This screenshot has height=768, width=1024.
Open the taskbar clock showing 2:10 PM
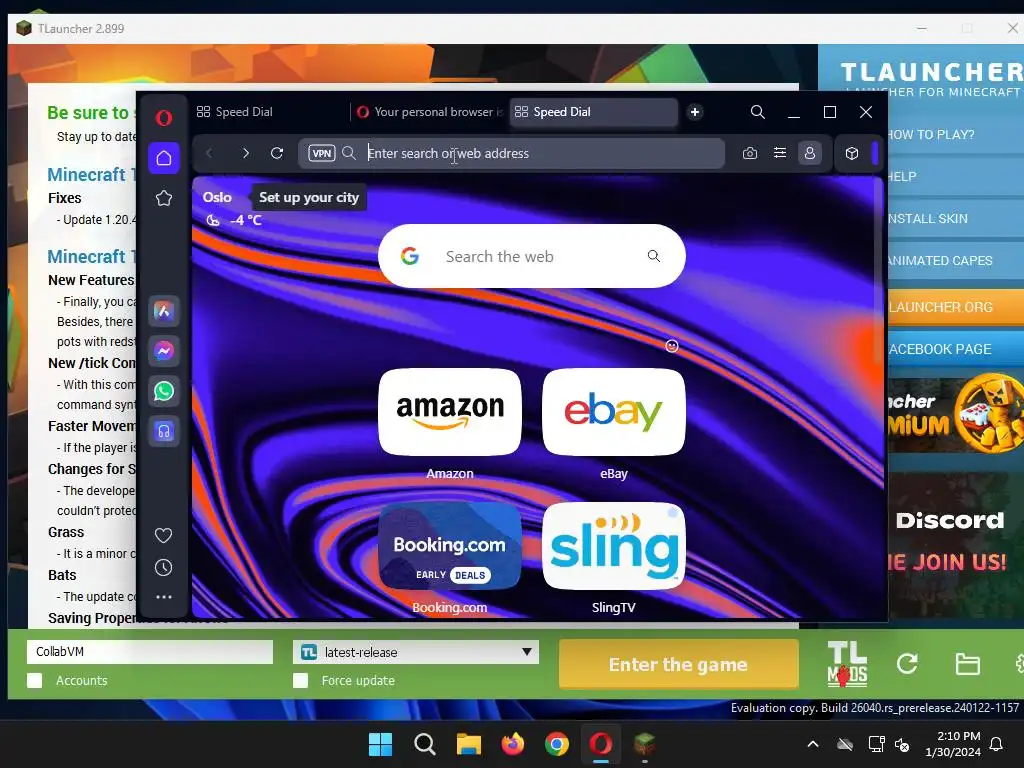point(953,744)
